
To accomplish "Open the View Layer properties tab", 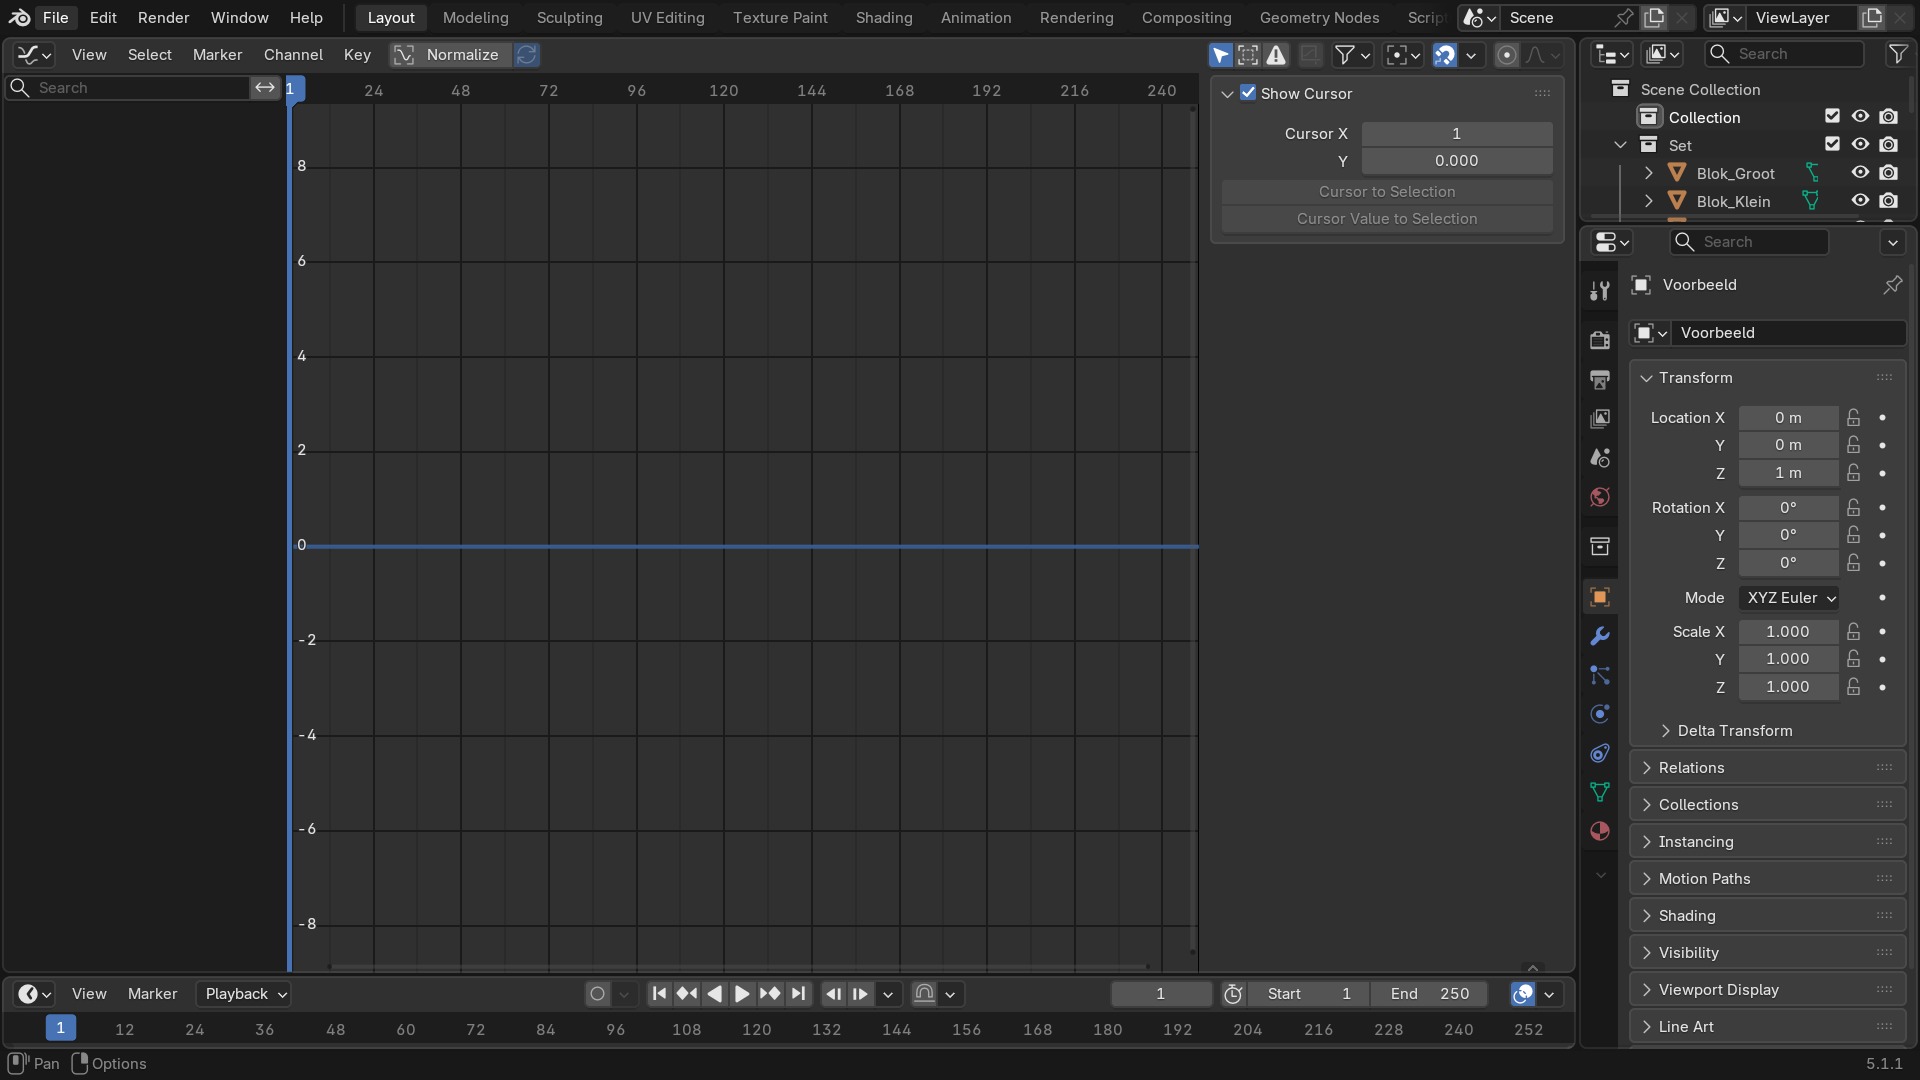I will point(1600,418).
